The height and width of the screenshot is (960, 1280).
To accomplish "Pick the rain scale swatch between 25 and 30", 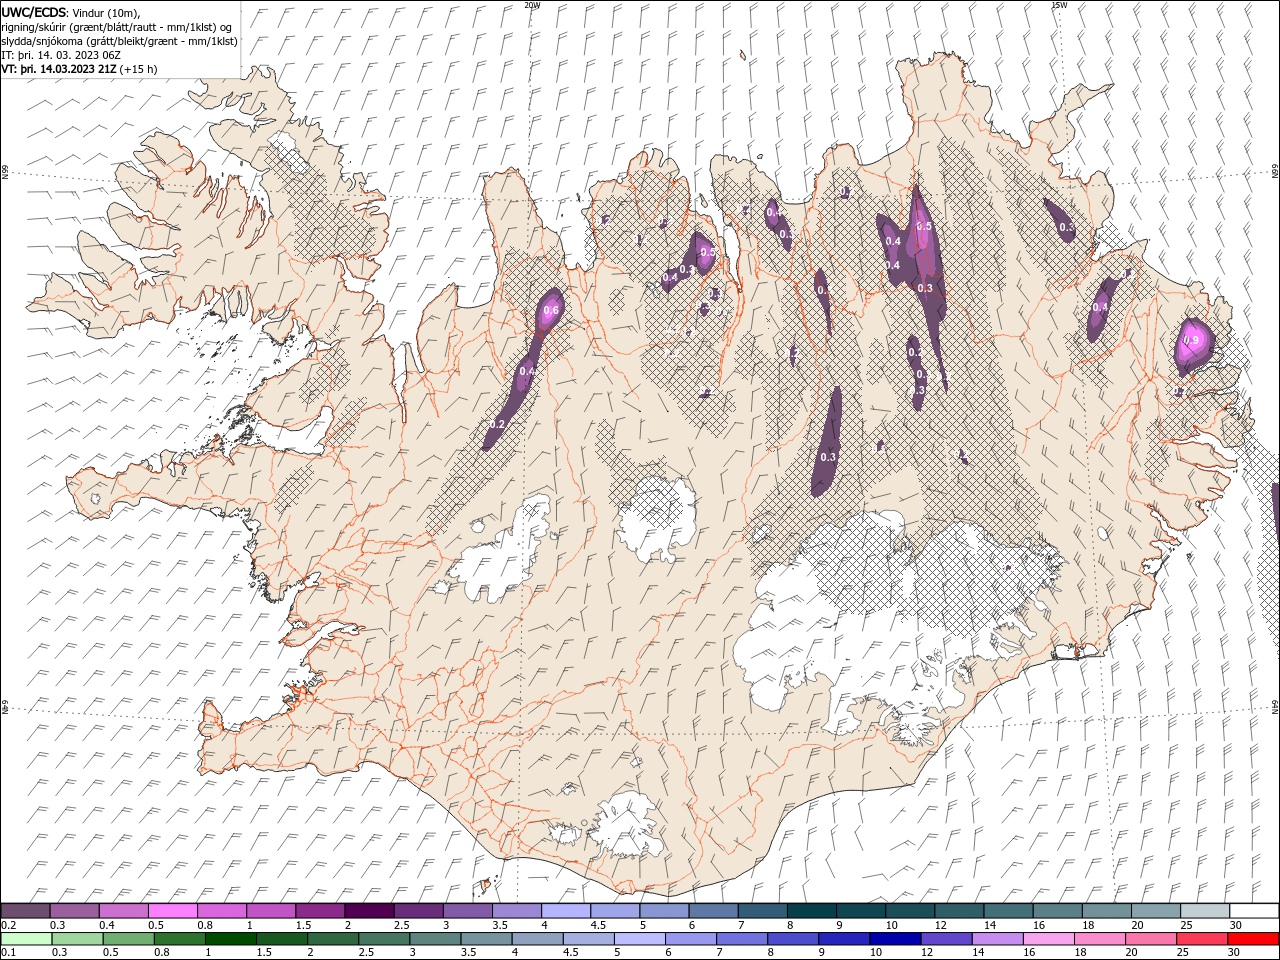I will pos(1202,939).
